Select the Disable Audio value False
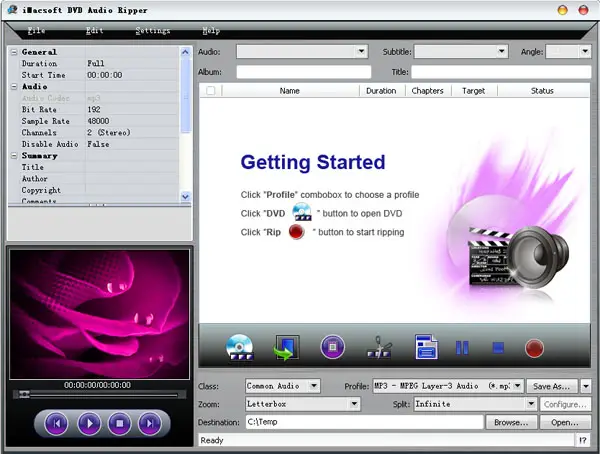The height and width of the screenshot is (454, 600). pyautogui.click(x=98, y=144)
